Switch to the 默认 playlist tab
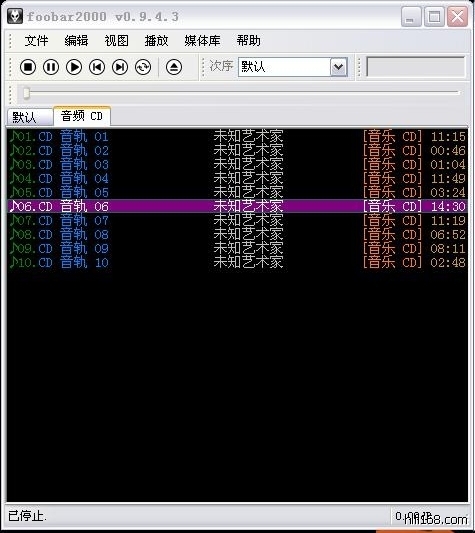The width and height of the screenshot is (475, 533). pyautogui.click(x=30, y=118)
